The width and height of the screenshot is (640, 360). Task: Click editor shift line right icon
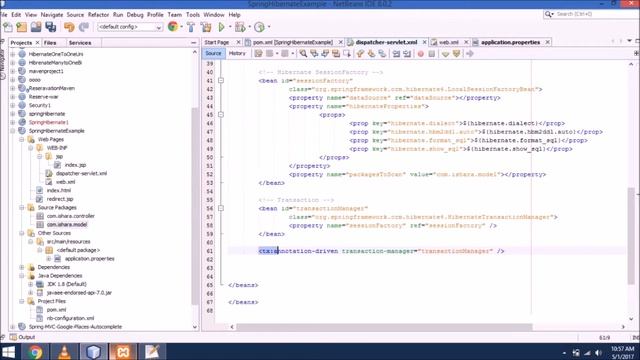pos(407,53)
